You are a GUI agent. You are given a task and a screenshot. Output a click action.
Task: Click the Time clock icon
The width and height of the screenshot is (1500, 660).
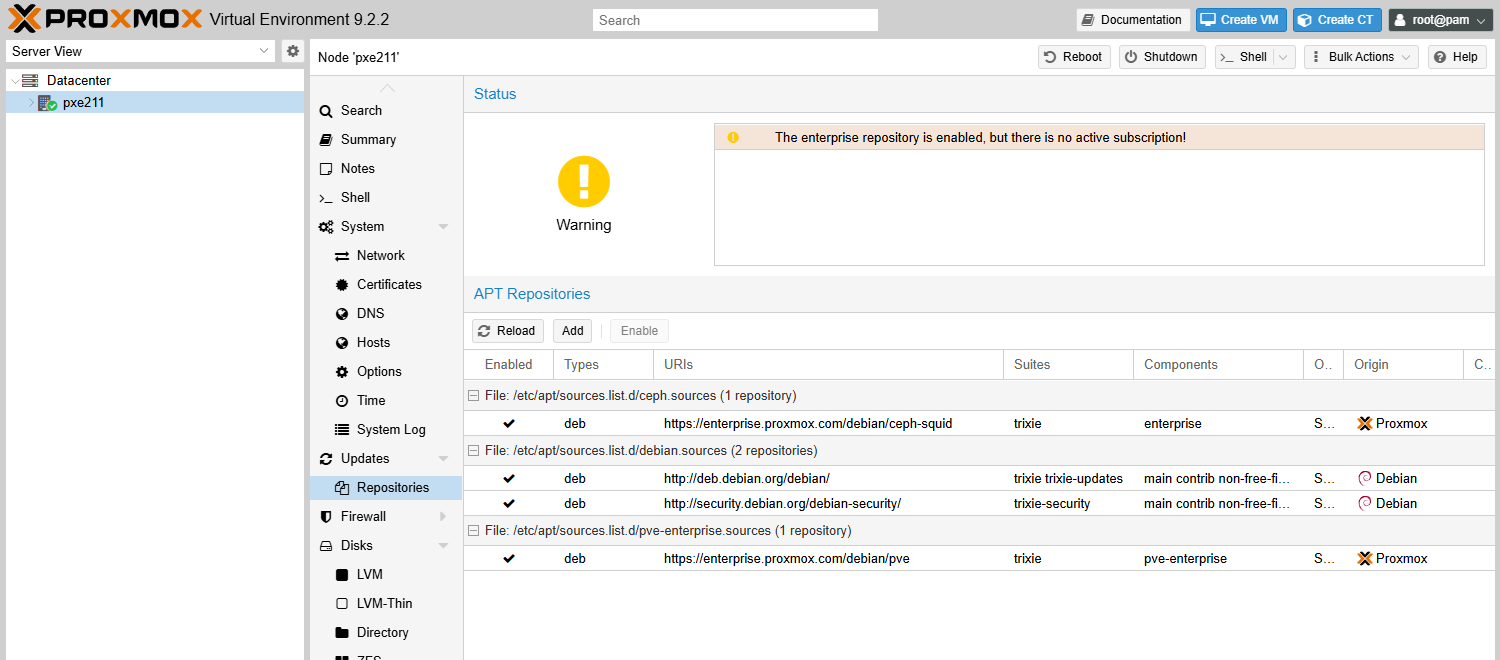(x=342, y=401)
